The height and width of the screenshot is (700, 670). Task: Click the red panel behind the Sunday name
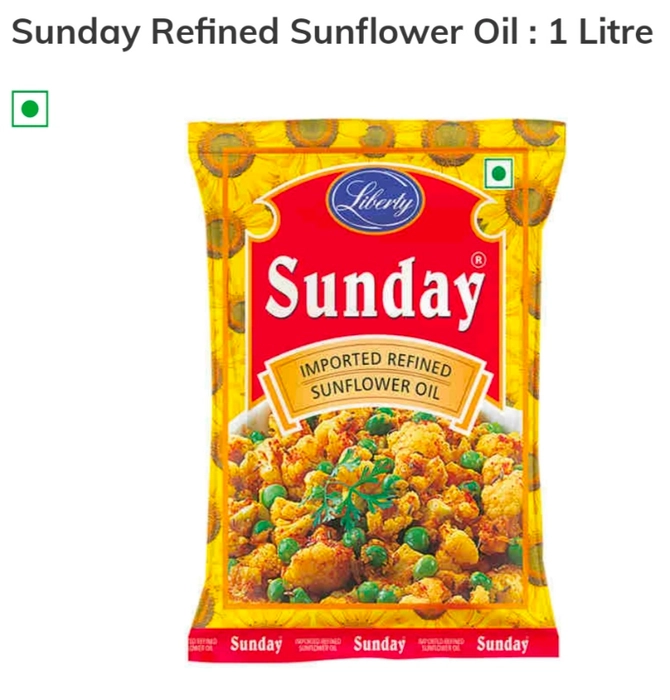375,286
